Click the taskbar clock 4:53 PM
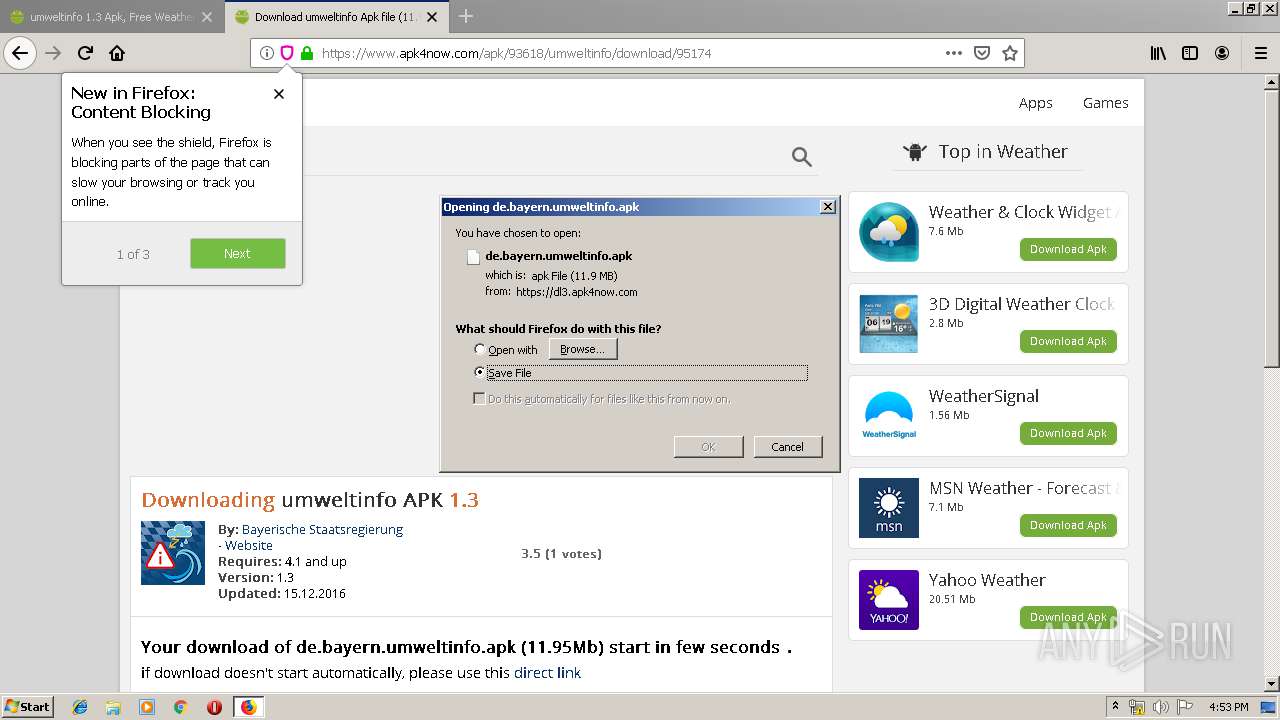 point(1229,707)
